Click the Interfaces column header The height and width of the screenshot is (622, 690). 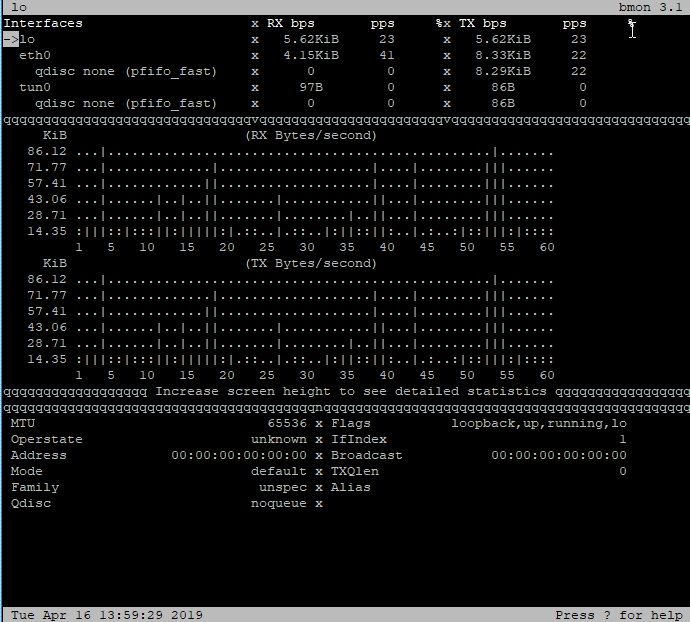[43, 23]
